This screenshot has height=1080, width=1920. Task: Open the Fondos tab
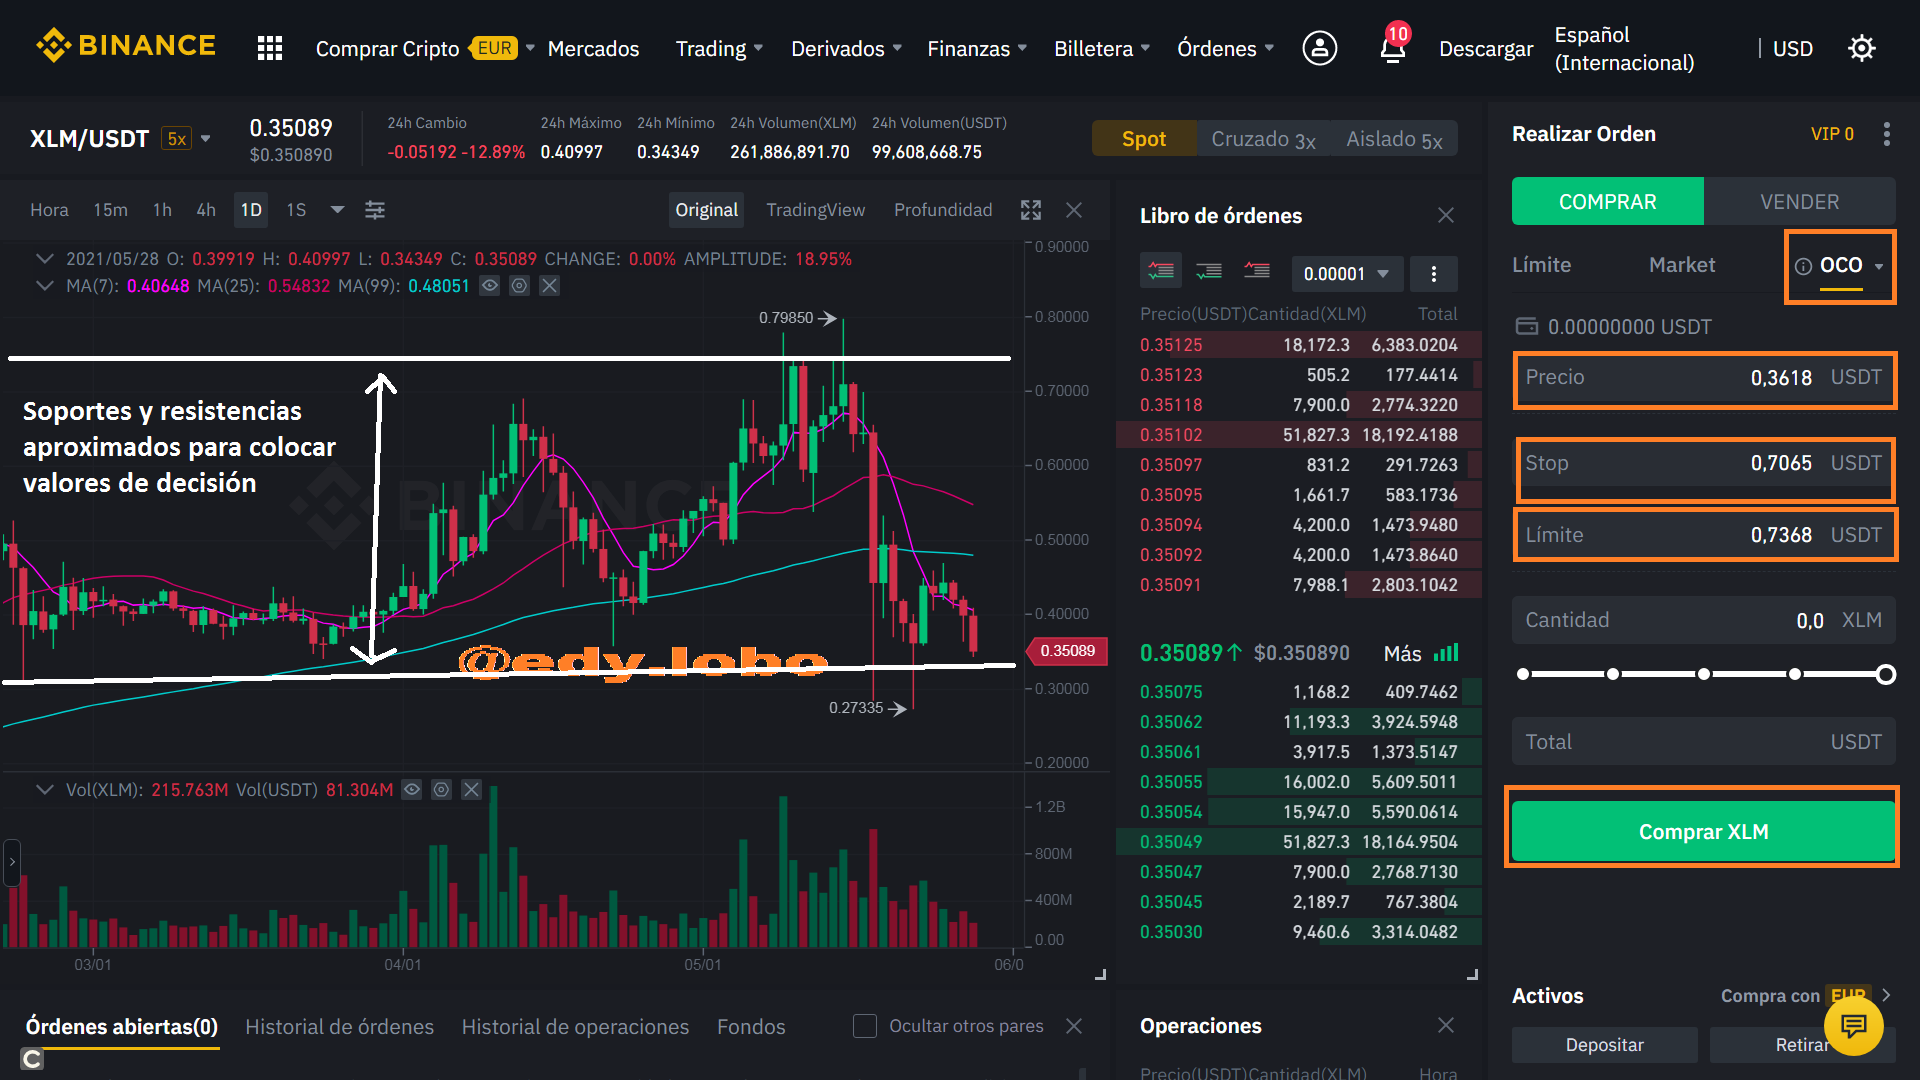tap(751, 1027)
